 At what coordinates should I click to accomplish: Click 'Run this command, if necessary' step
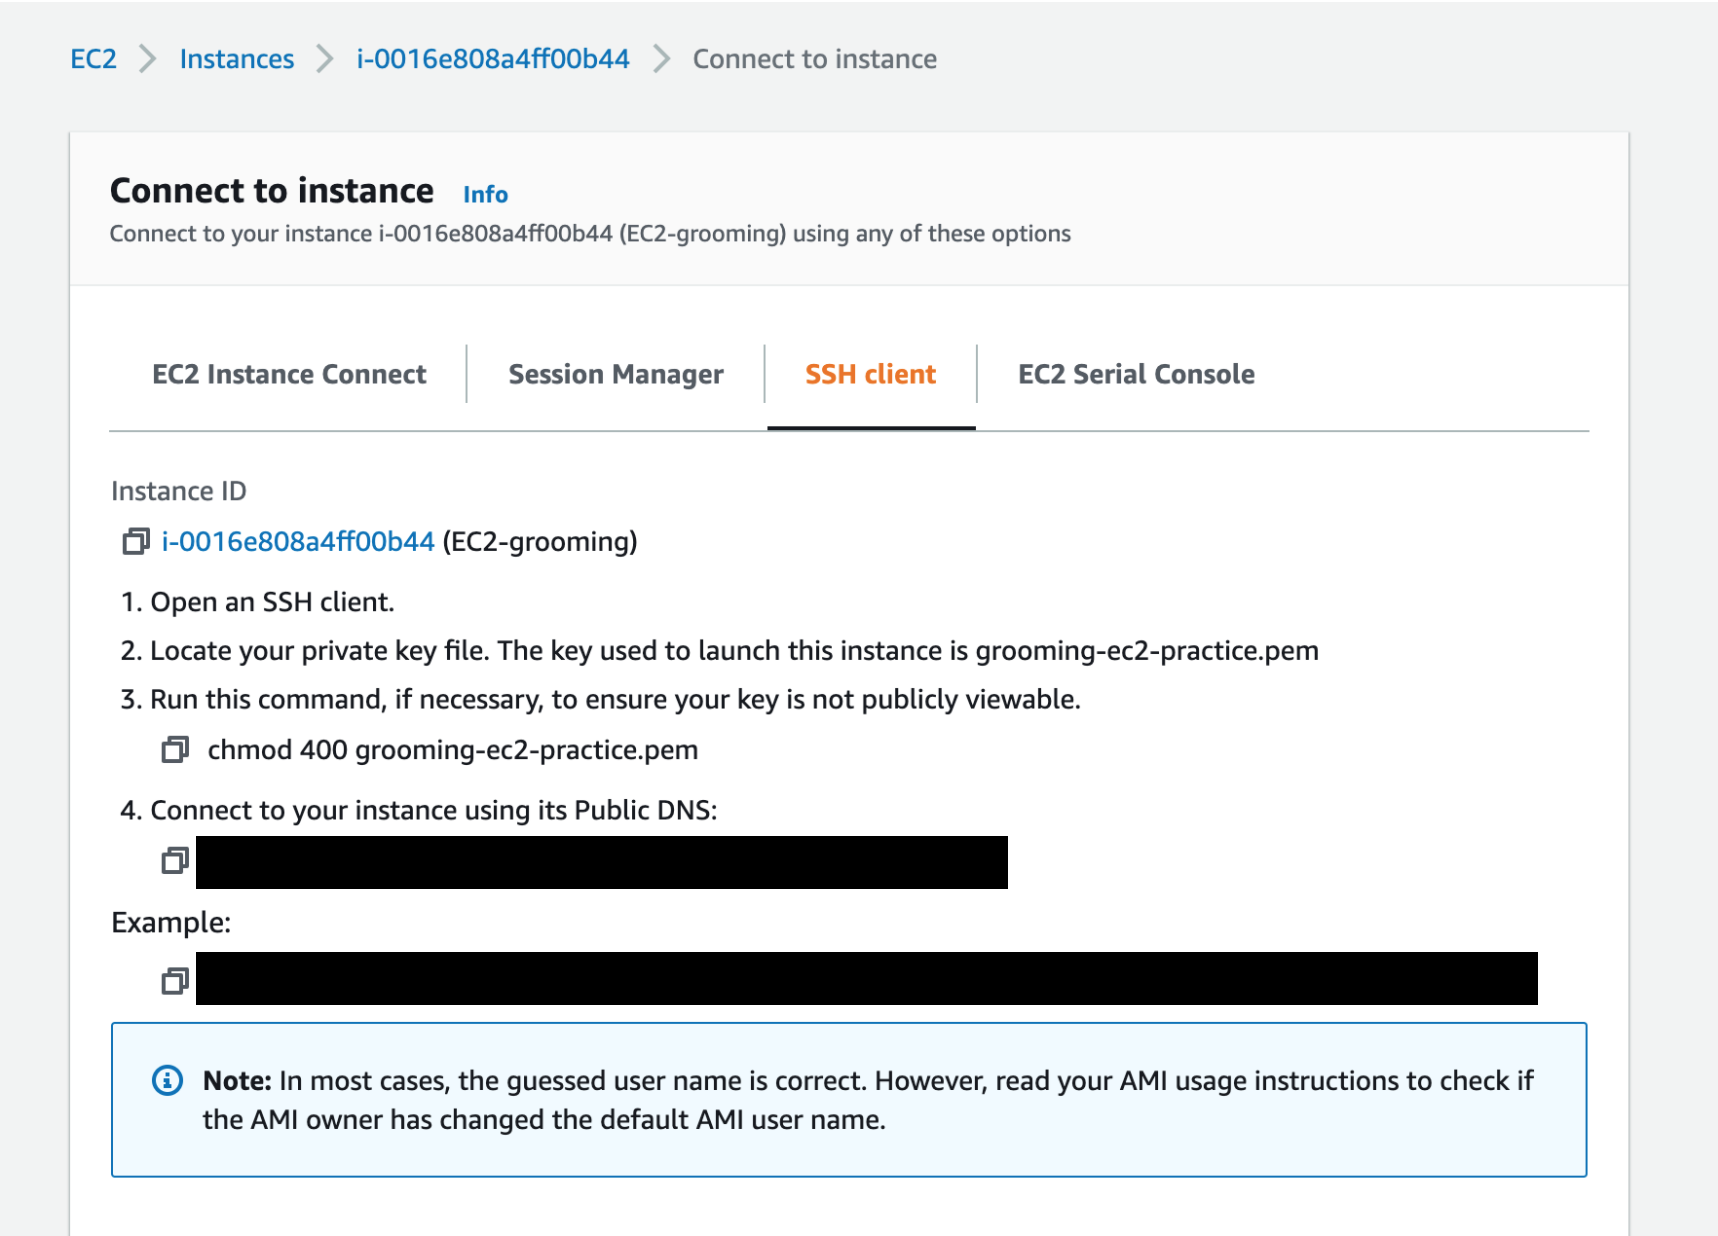(x=600, y=699)
